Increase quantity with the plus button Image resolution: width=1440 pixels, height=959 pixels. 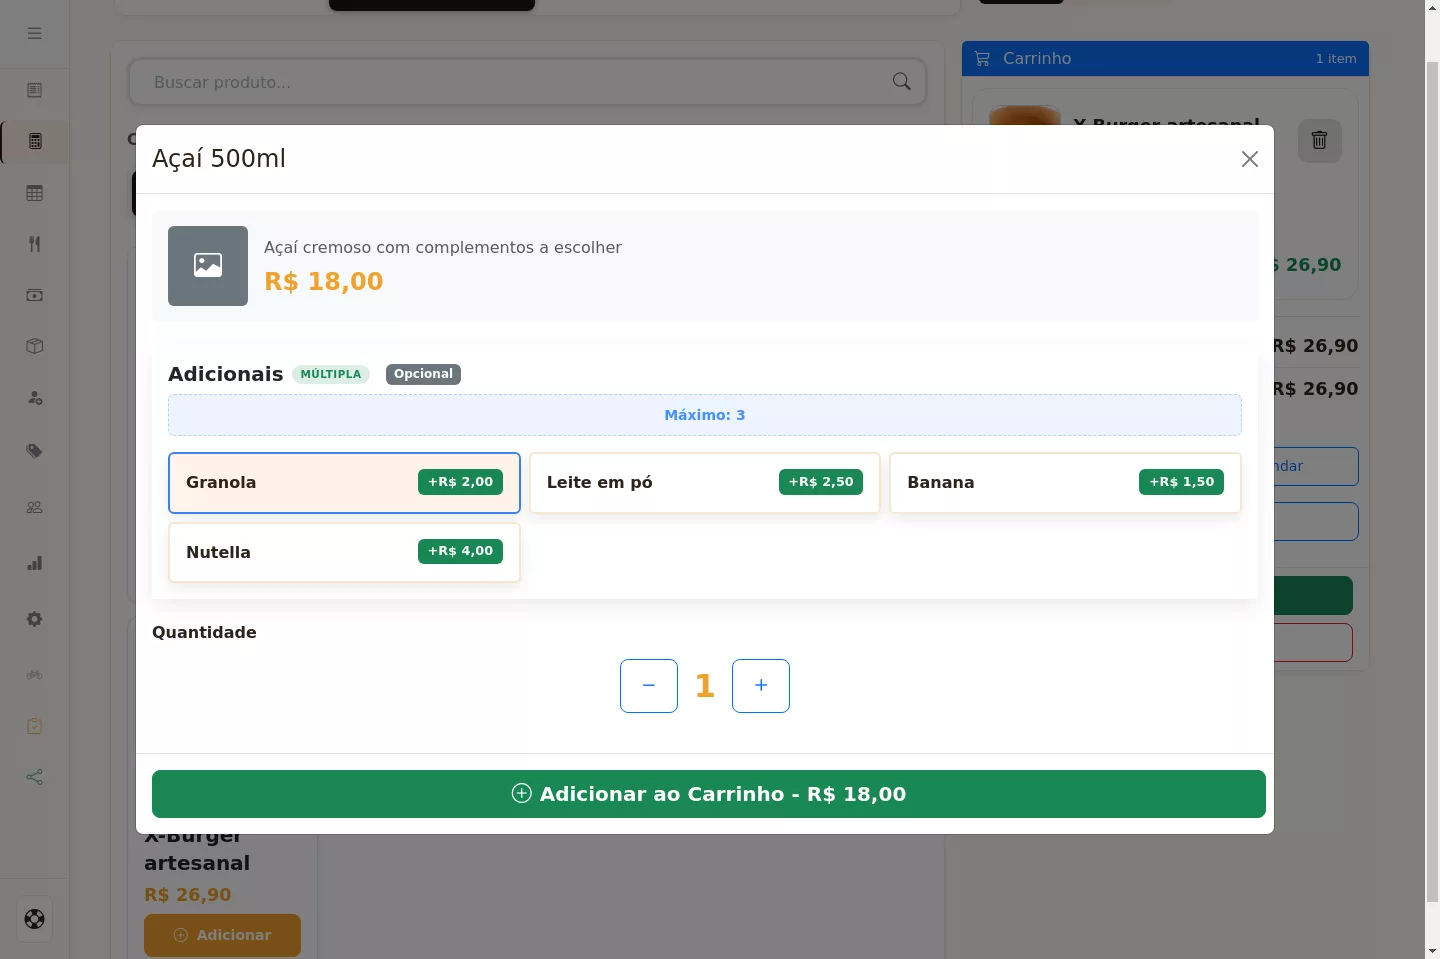pyautogui.click(x=761, y=686)
